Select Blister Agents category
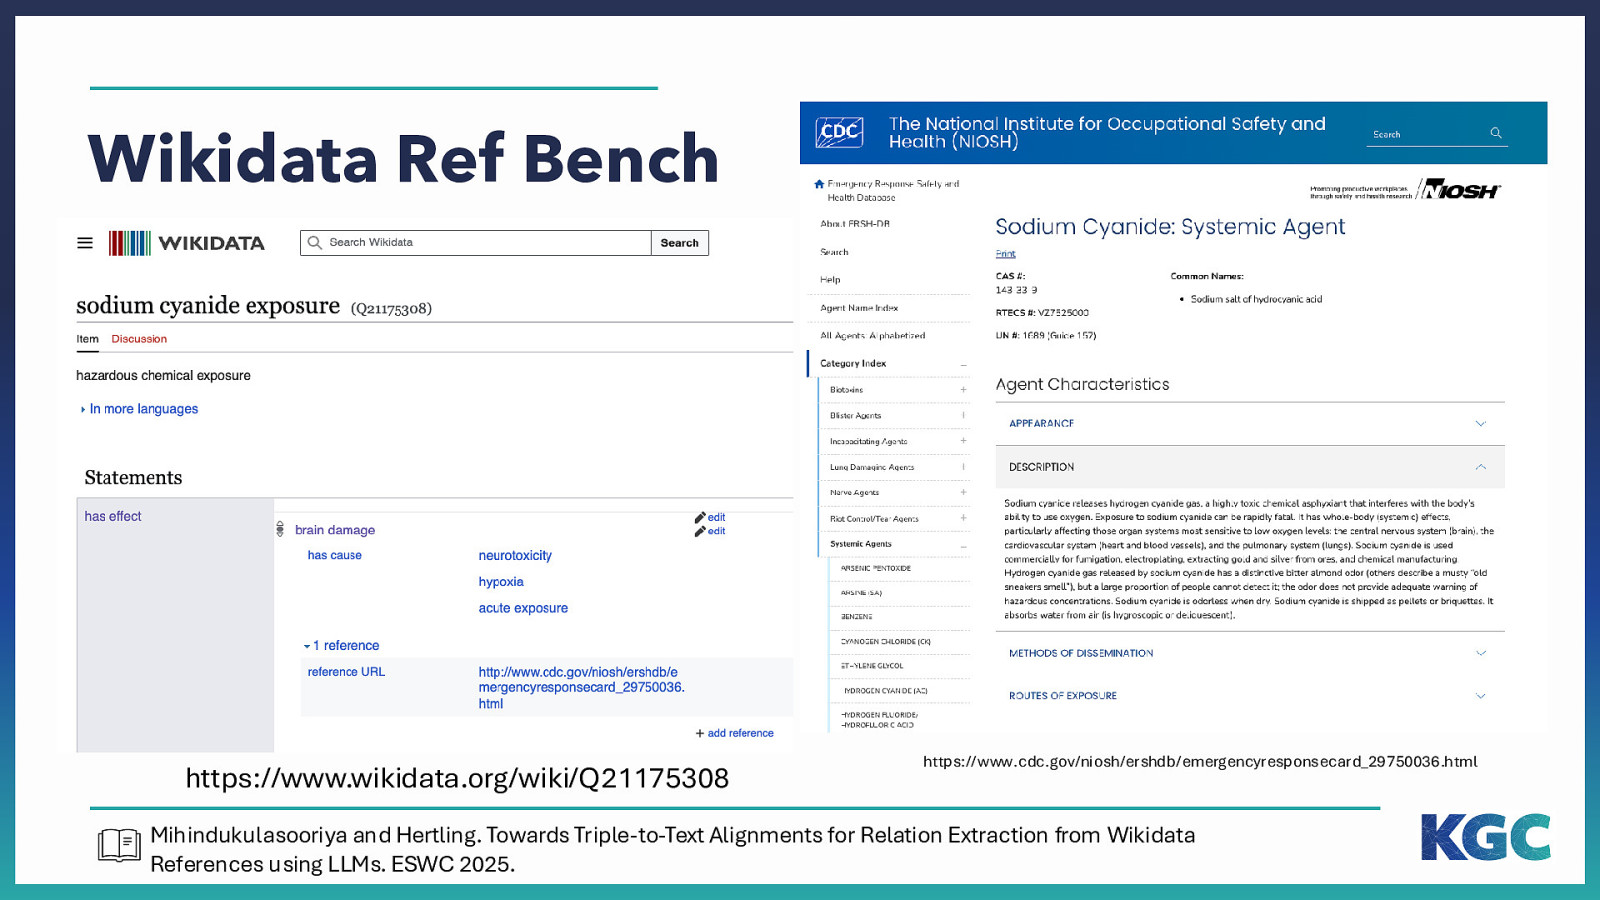Screen dimensions: 1600x900 pyautogui.click(x=856, y=416)
